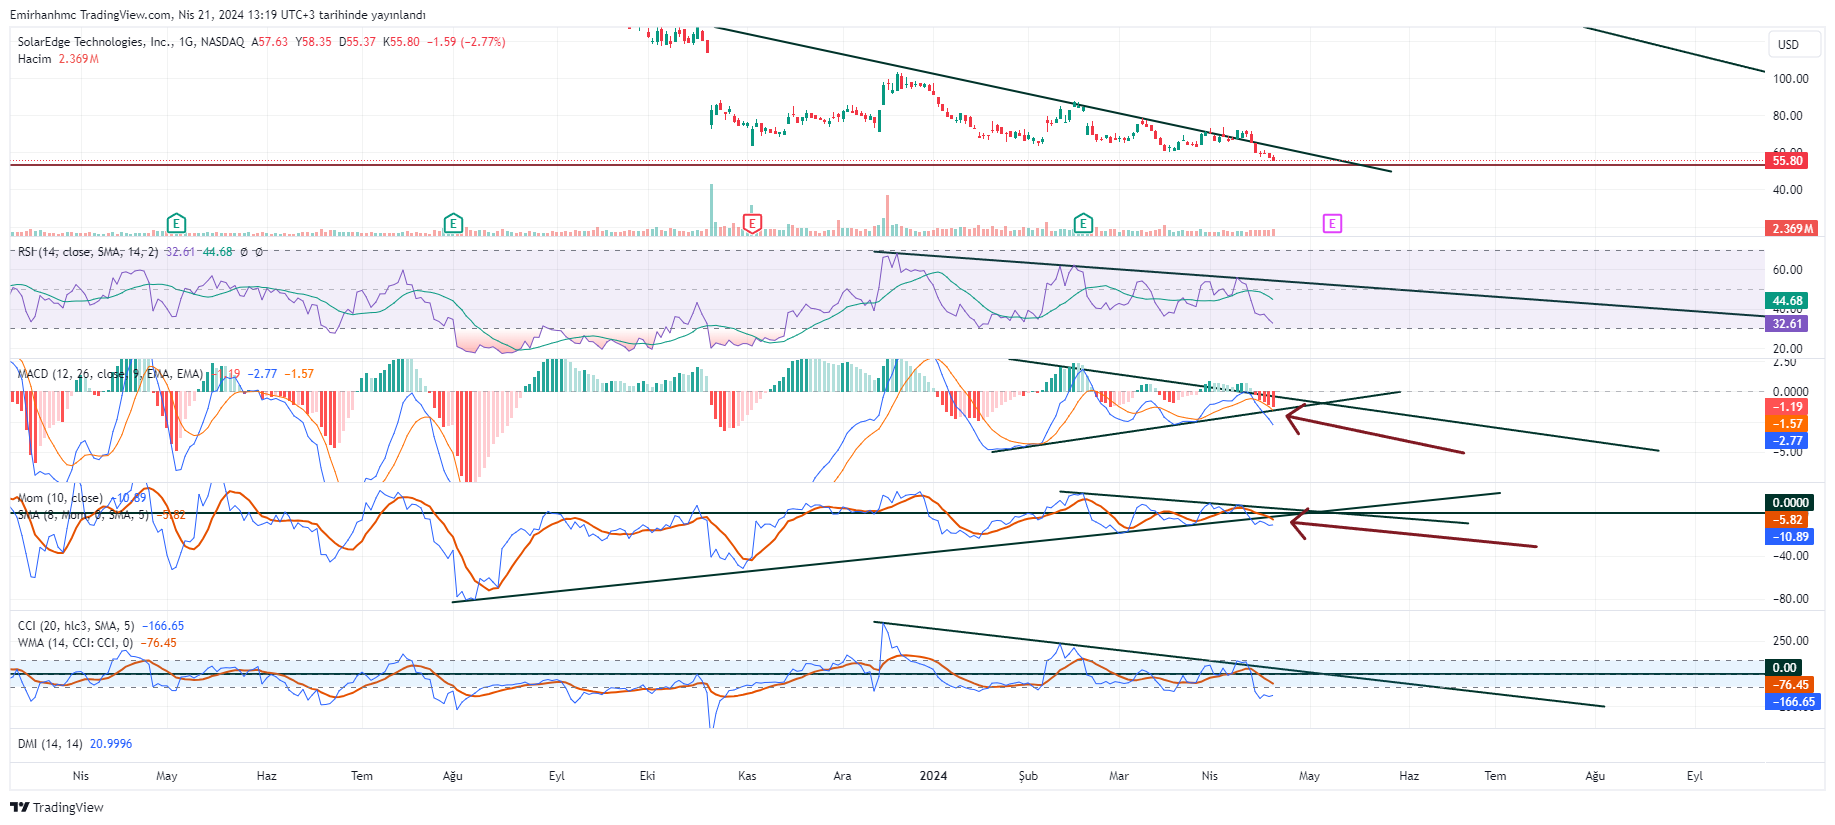Open the green earnings marker between Şub and Mar

[x=1083, y=223]
